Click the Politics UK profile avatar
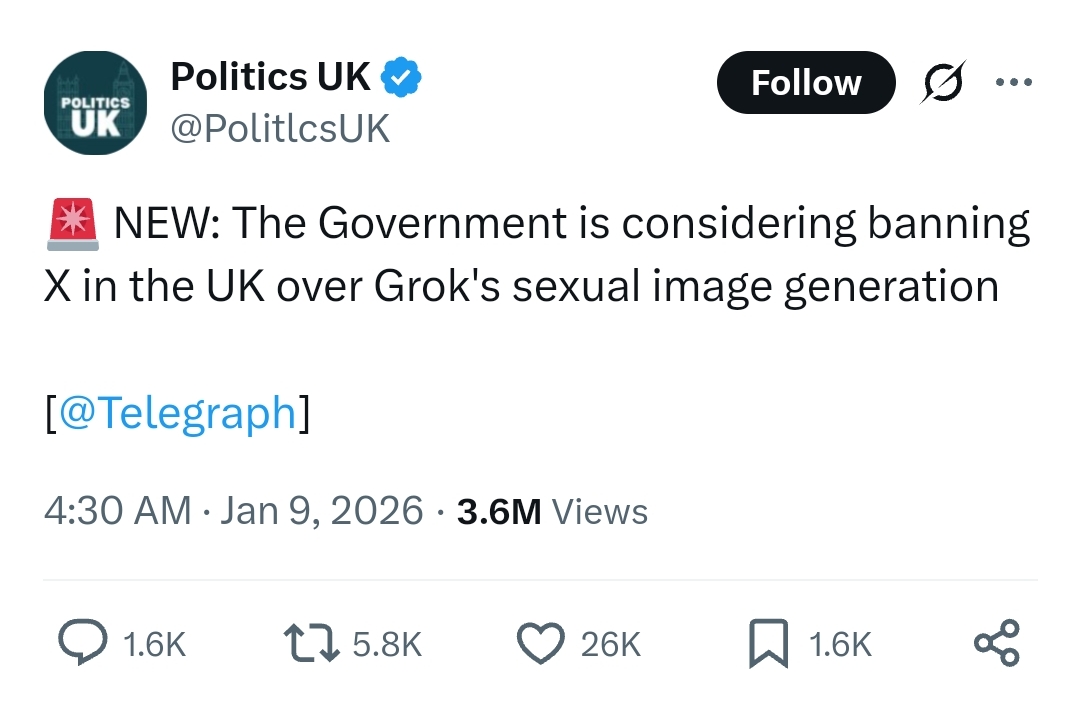This screenshot has height=704, width=1080. click(95, 103)
